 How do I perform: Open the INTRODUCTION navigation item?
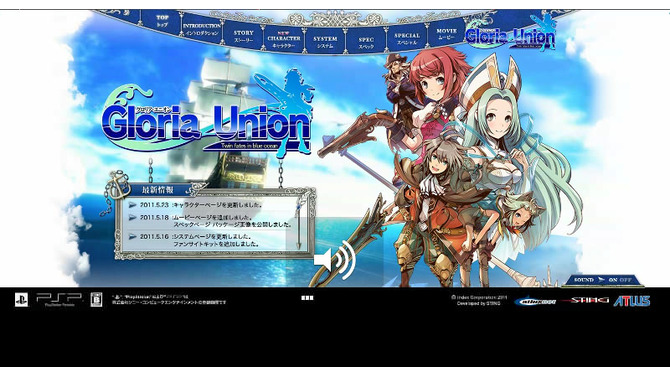(x=201, y=29)
